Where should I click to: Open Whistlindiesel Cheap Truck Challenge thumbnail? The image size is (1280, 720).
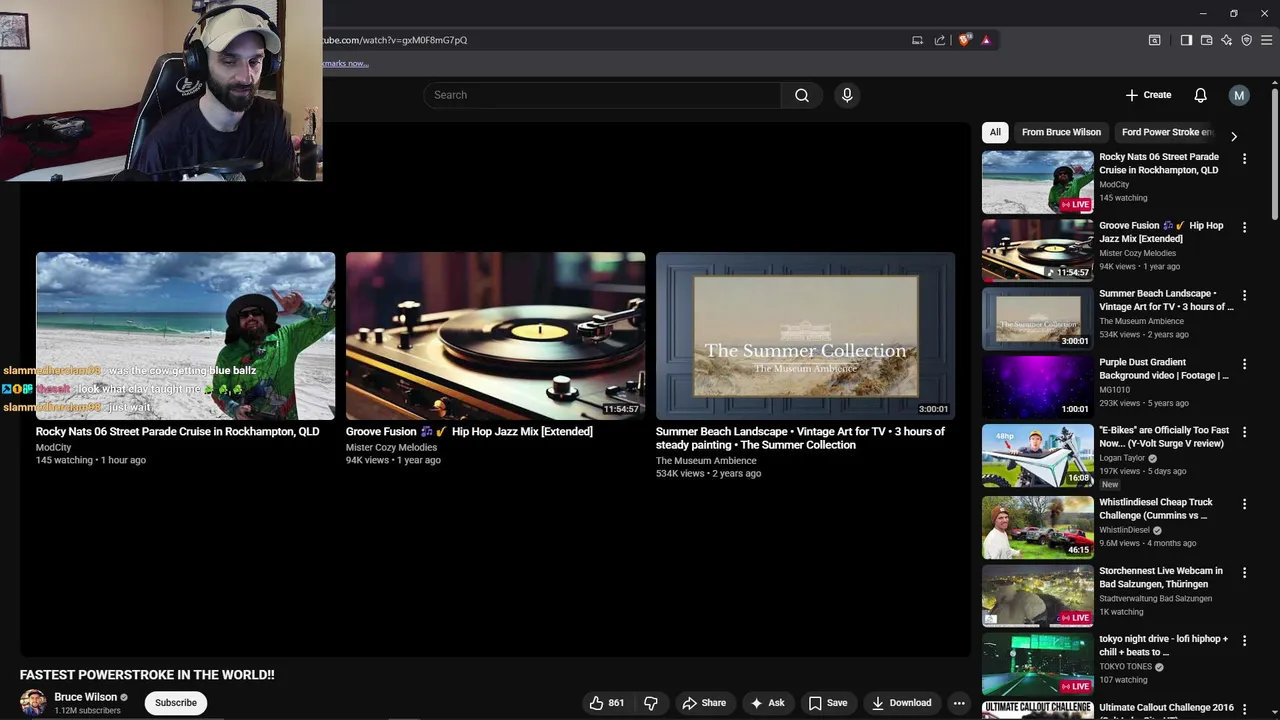pyautogui.click(x=1037, y=527)
